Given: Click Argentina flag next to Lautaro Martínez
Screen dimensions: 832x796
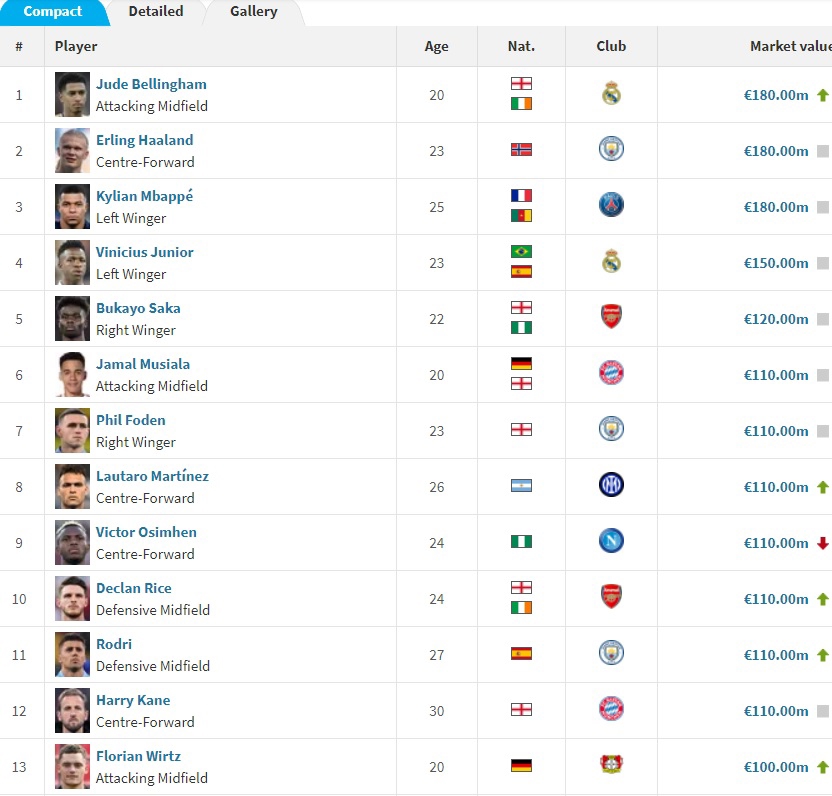Looking at the screenshot, I should (x=521, y=486).
